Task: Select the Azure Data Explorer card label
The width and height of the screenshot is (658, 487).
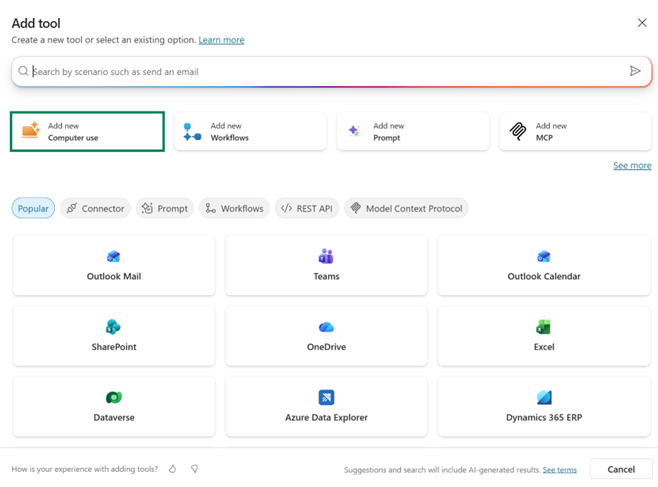Action: tap(326, 417)
